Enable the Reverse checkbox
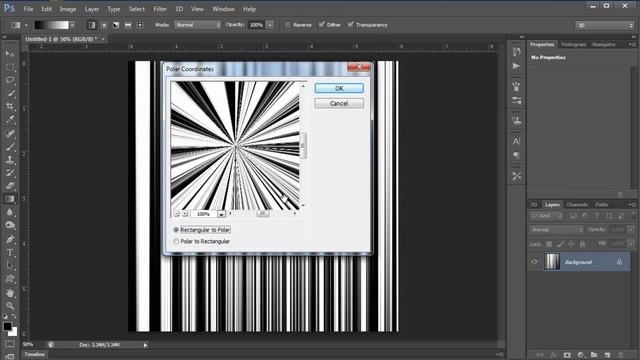Viewport: 640px width, 360px height. (287, 25)
